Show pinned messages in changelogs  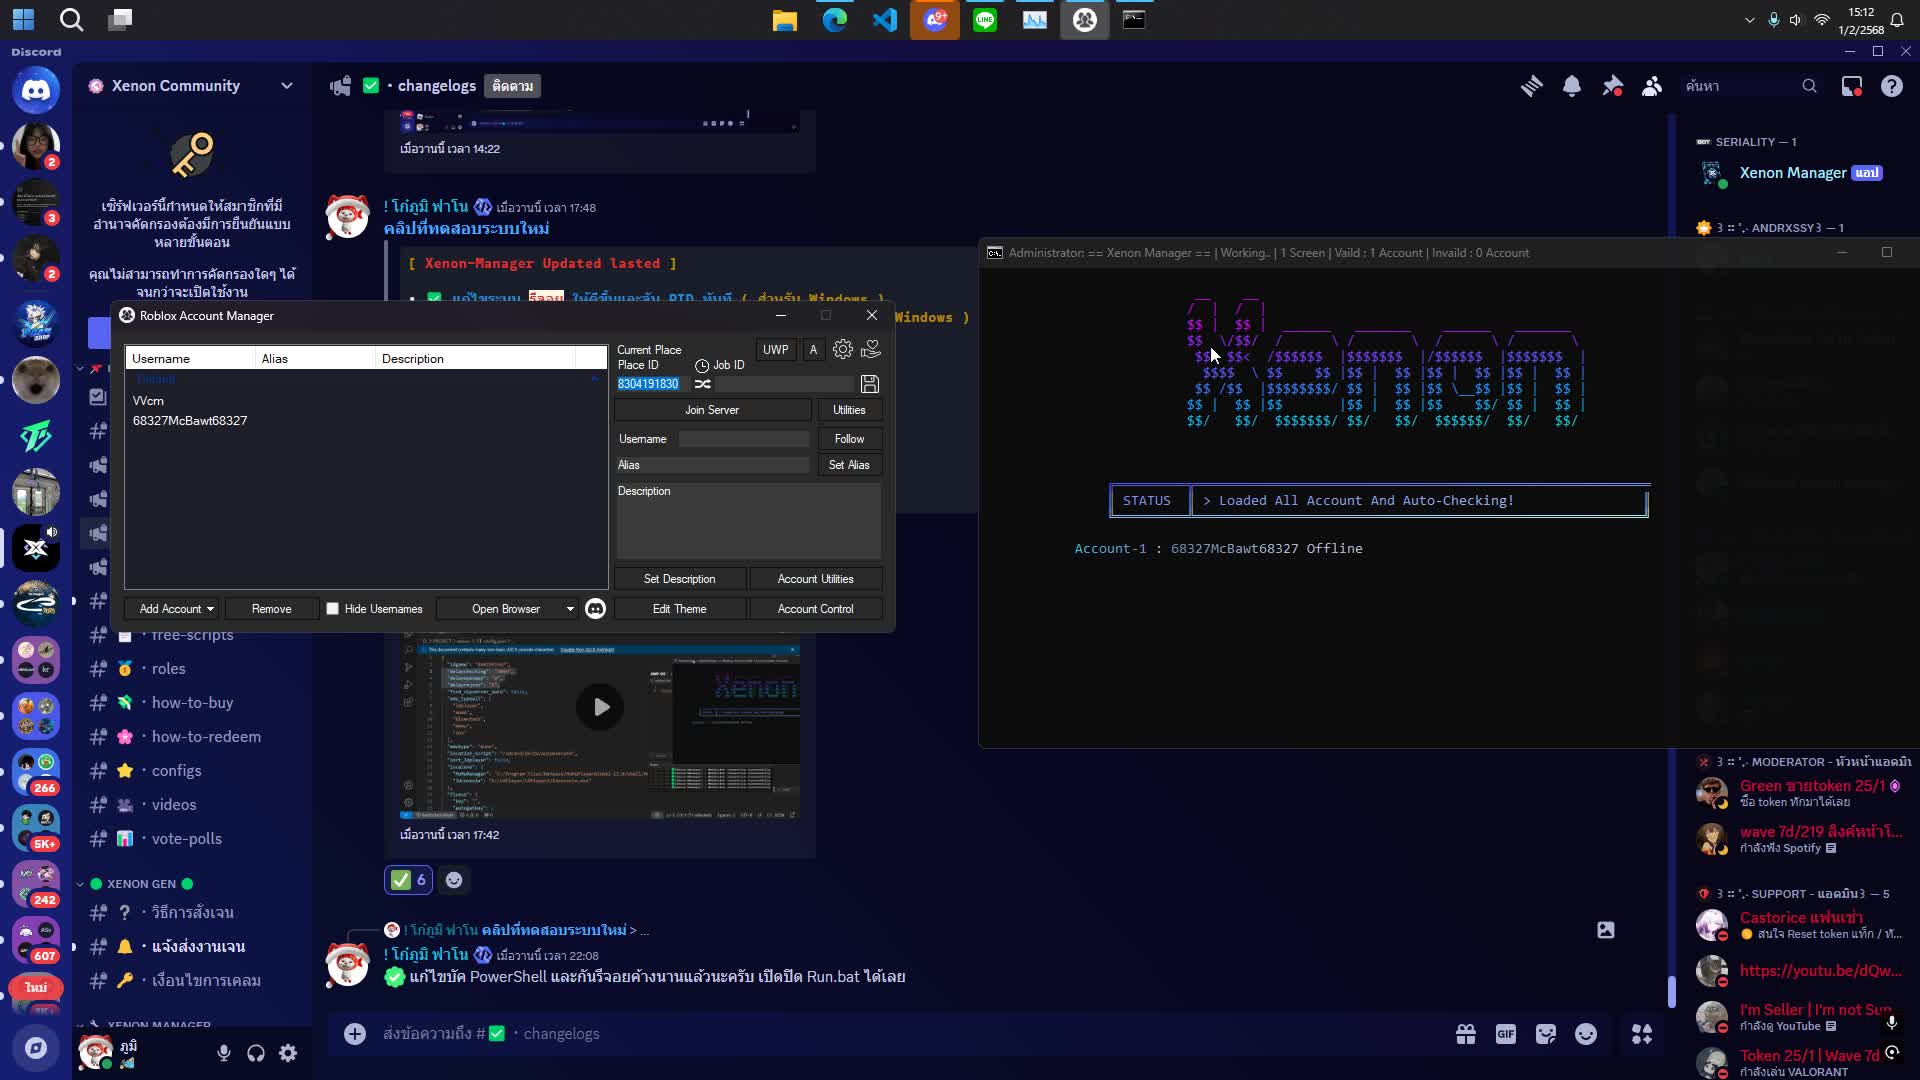[1612, 86]
